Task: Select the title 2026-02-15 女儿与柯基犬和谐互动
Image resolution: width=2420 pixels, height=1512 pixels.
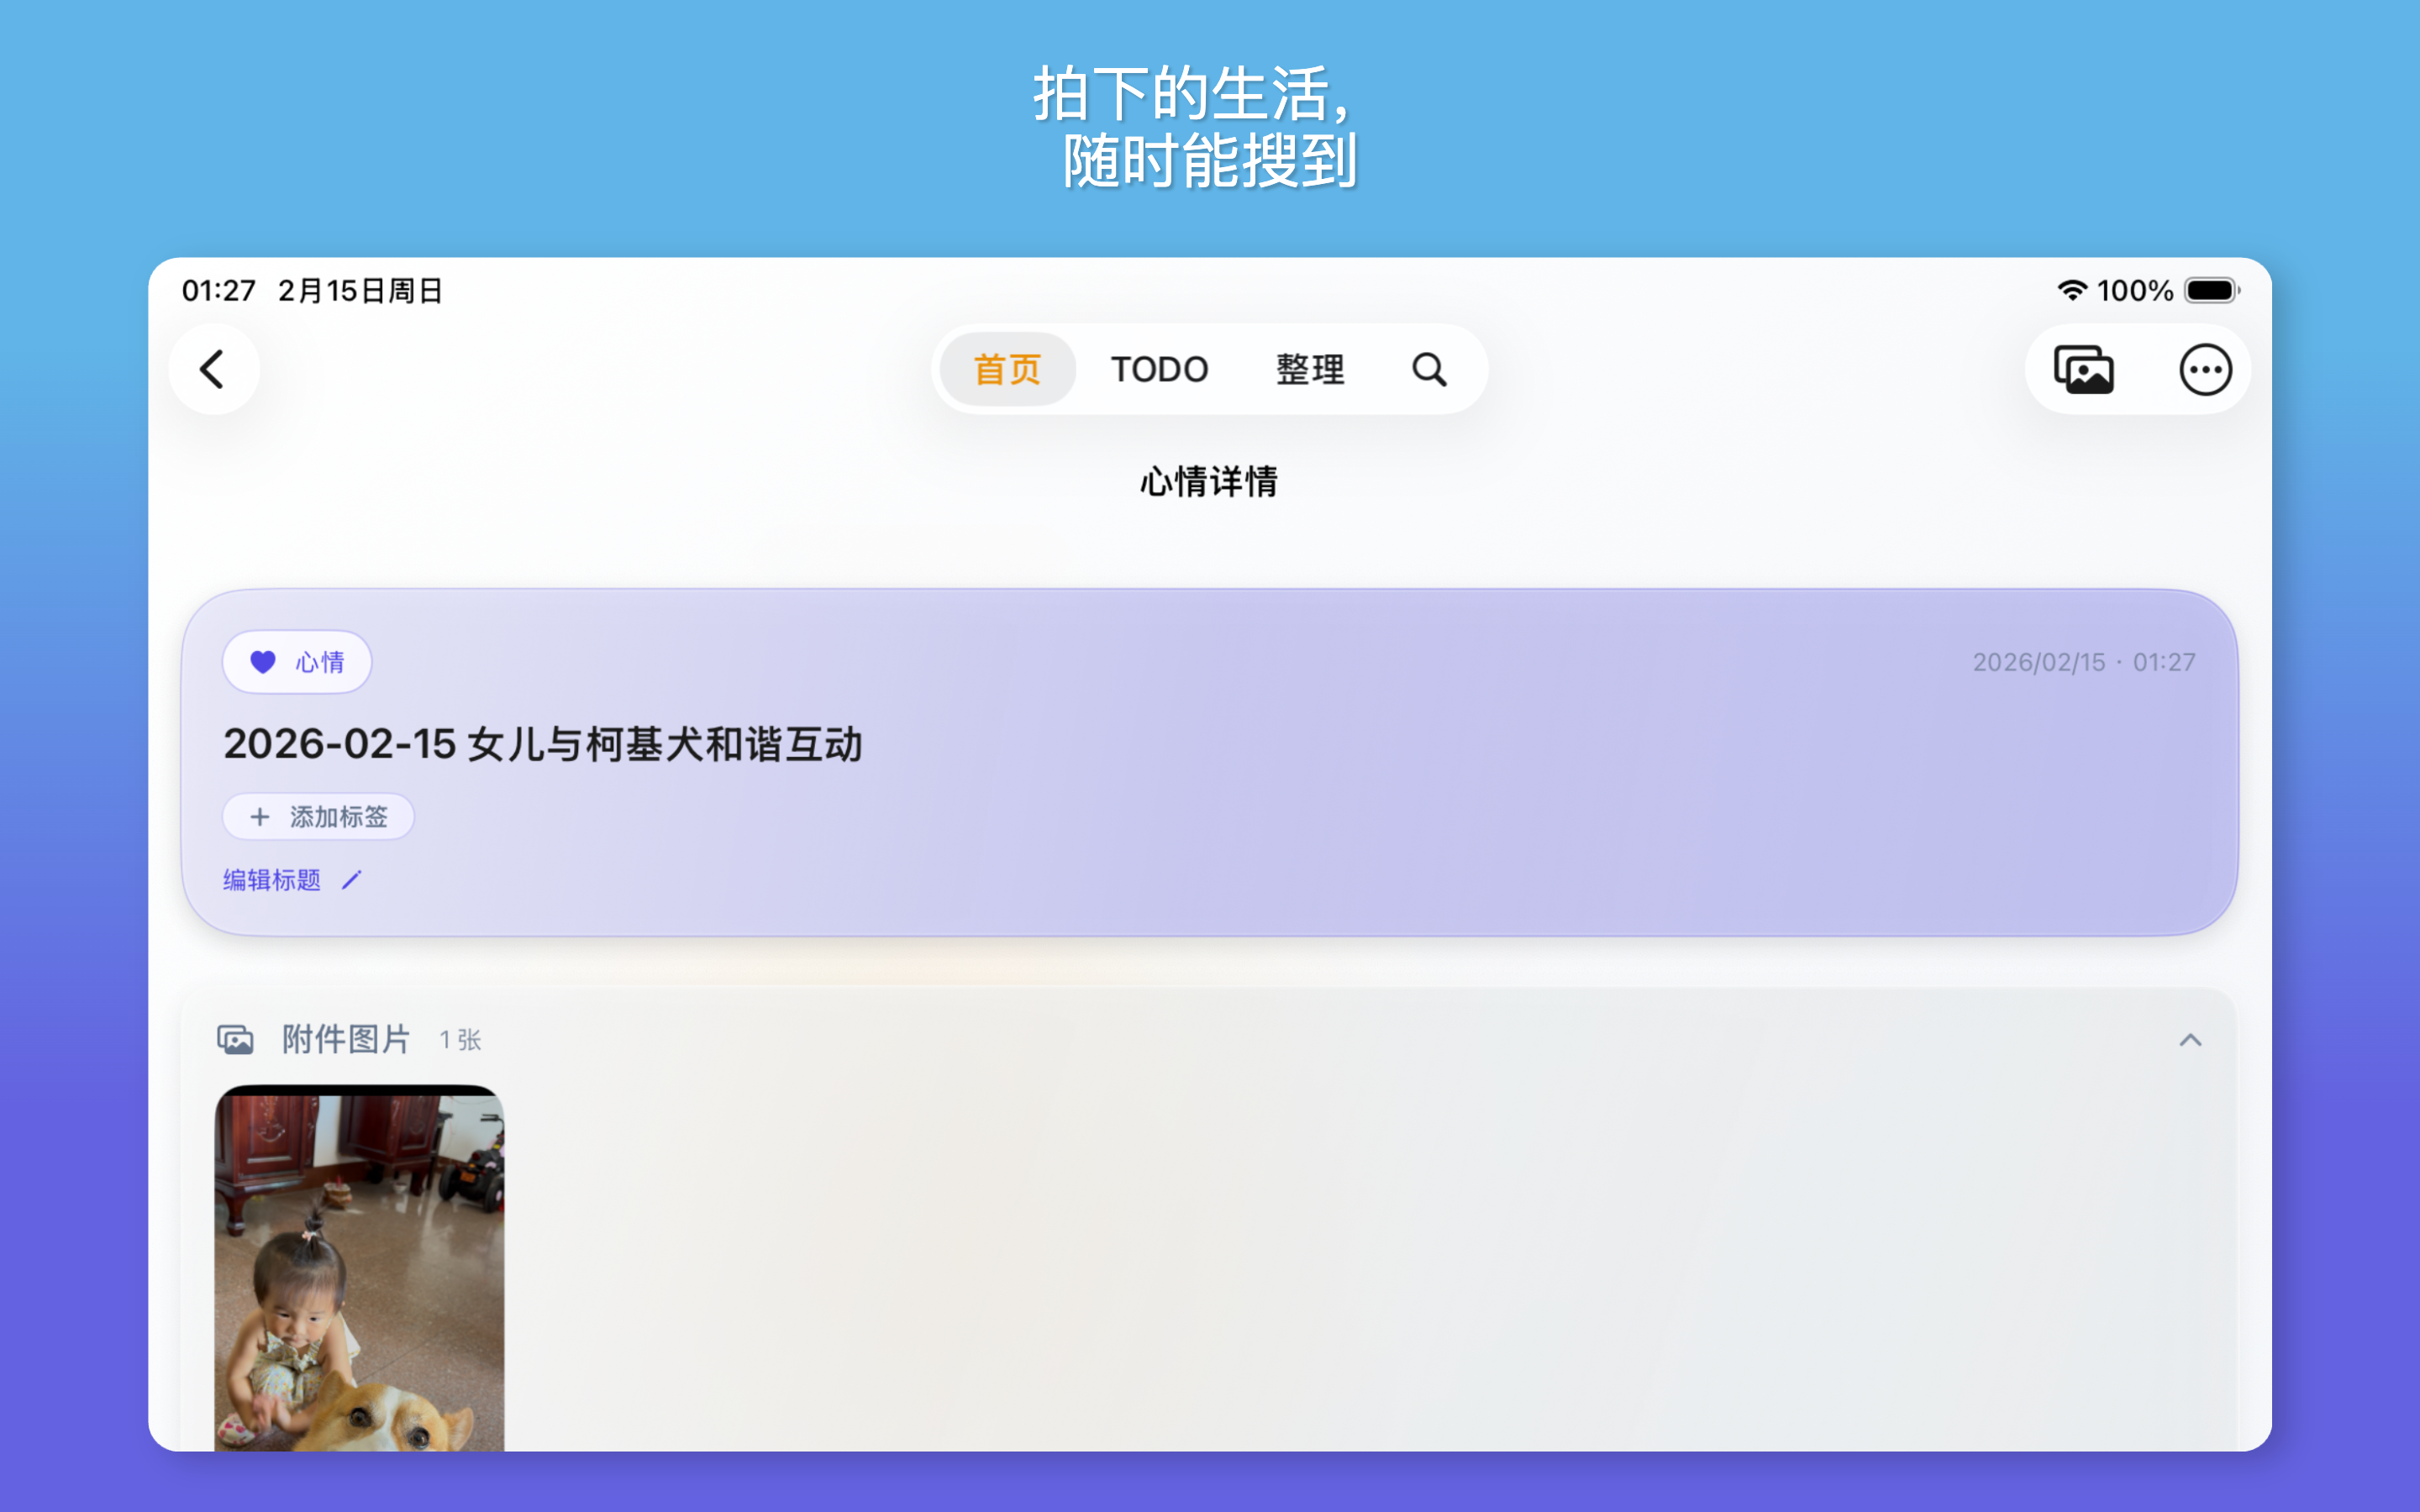Action: click(543, 745)
